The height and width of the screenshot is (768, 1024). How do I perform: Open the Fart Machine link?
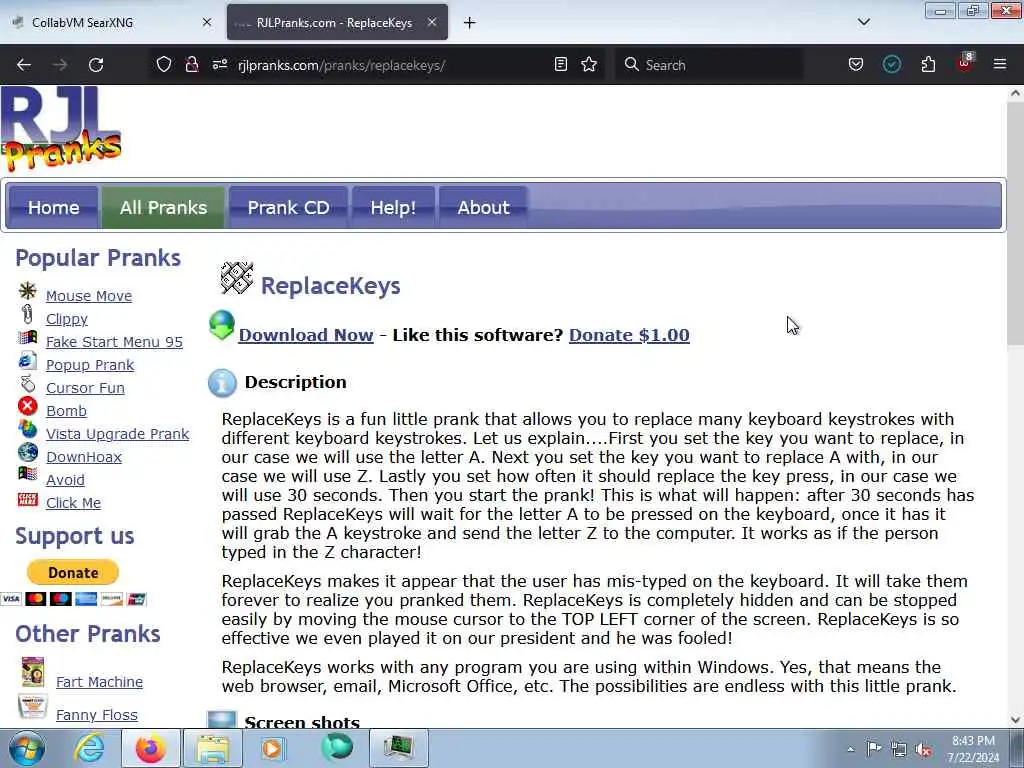click(99, 682)
